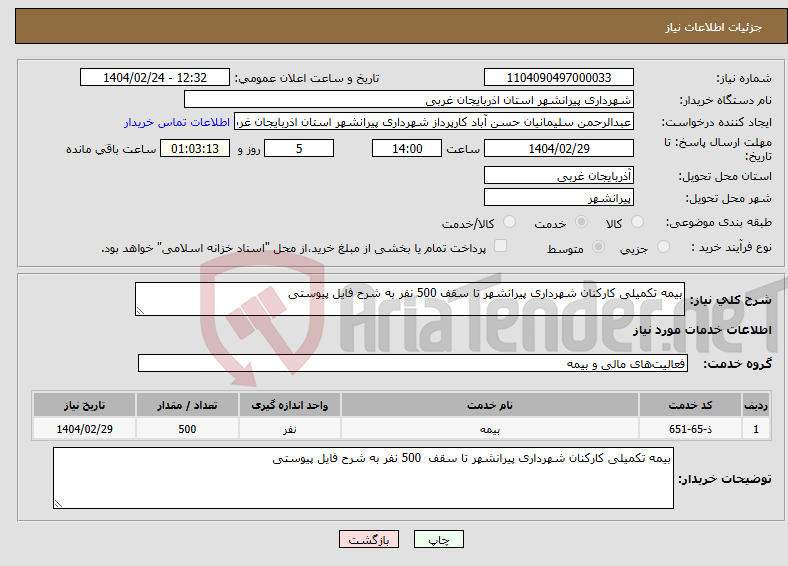Click the شرح کلی نیاز text area
The image size is (788, 566).
[410, 299]
